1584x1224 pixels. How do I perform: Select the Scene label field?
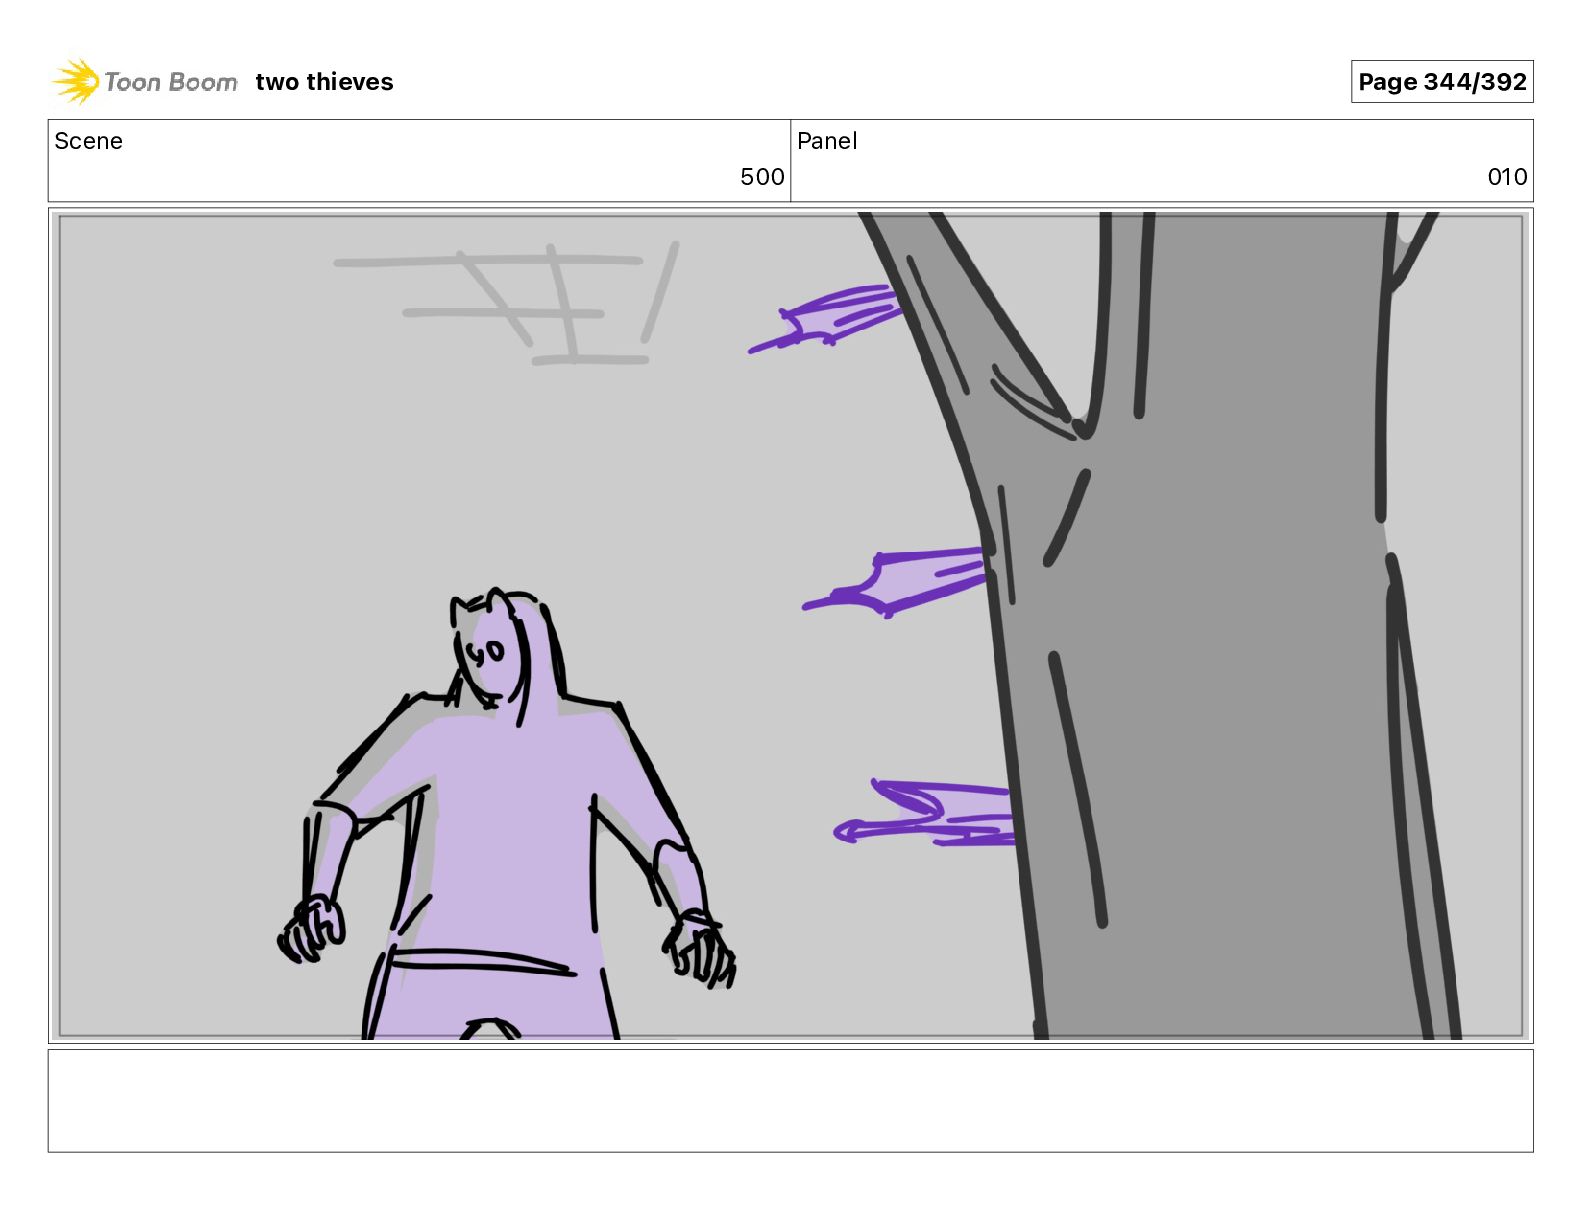(x=419, y=161)
